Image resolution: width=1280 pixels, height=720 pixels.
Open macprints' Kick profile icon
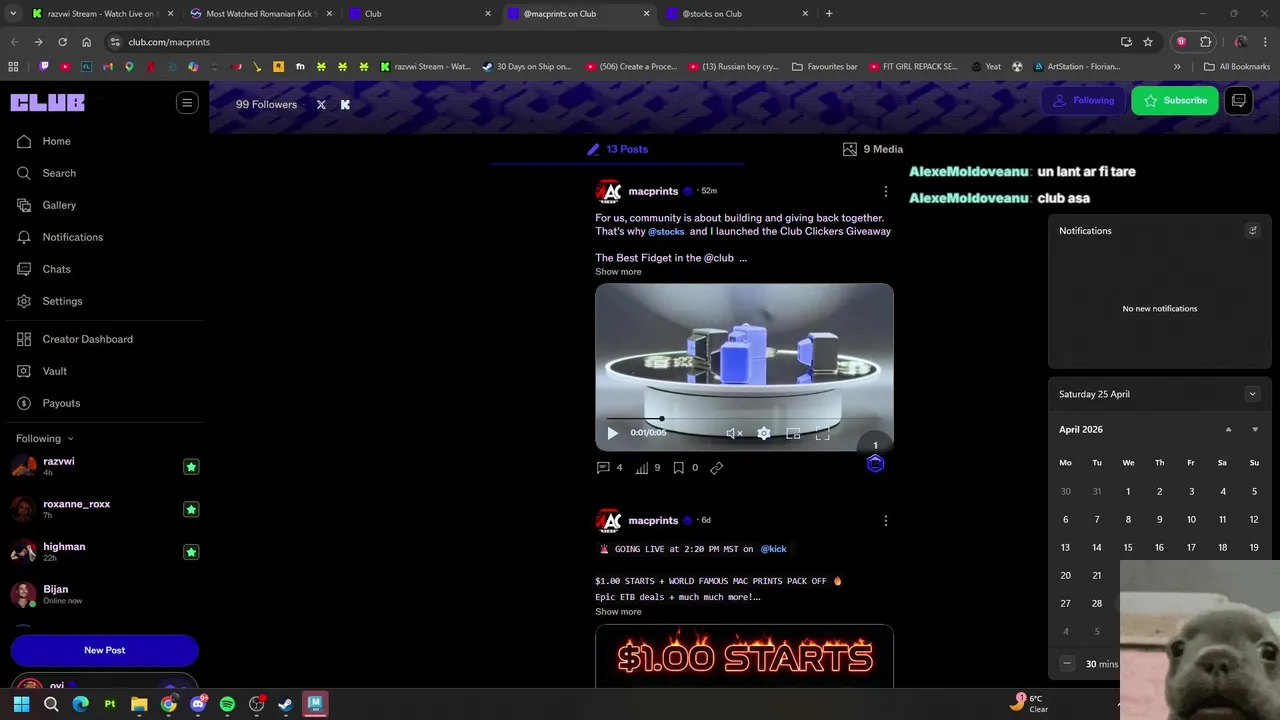click(345, 104)
